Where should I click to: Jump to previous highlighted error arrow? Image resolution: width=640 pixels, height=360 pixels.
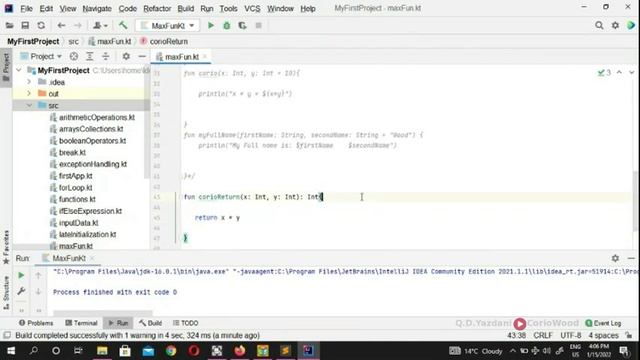tap(619, 72)
